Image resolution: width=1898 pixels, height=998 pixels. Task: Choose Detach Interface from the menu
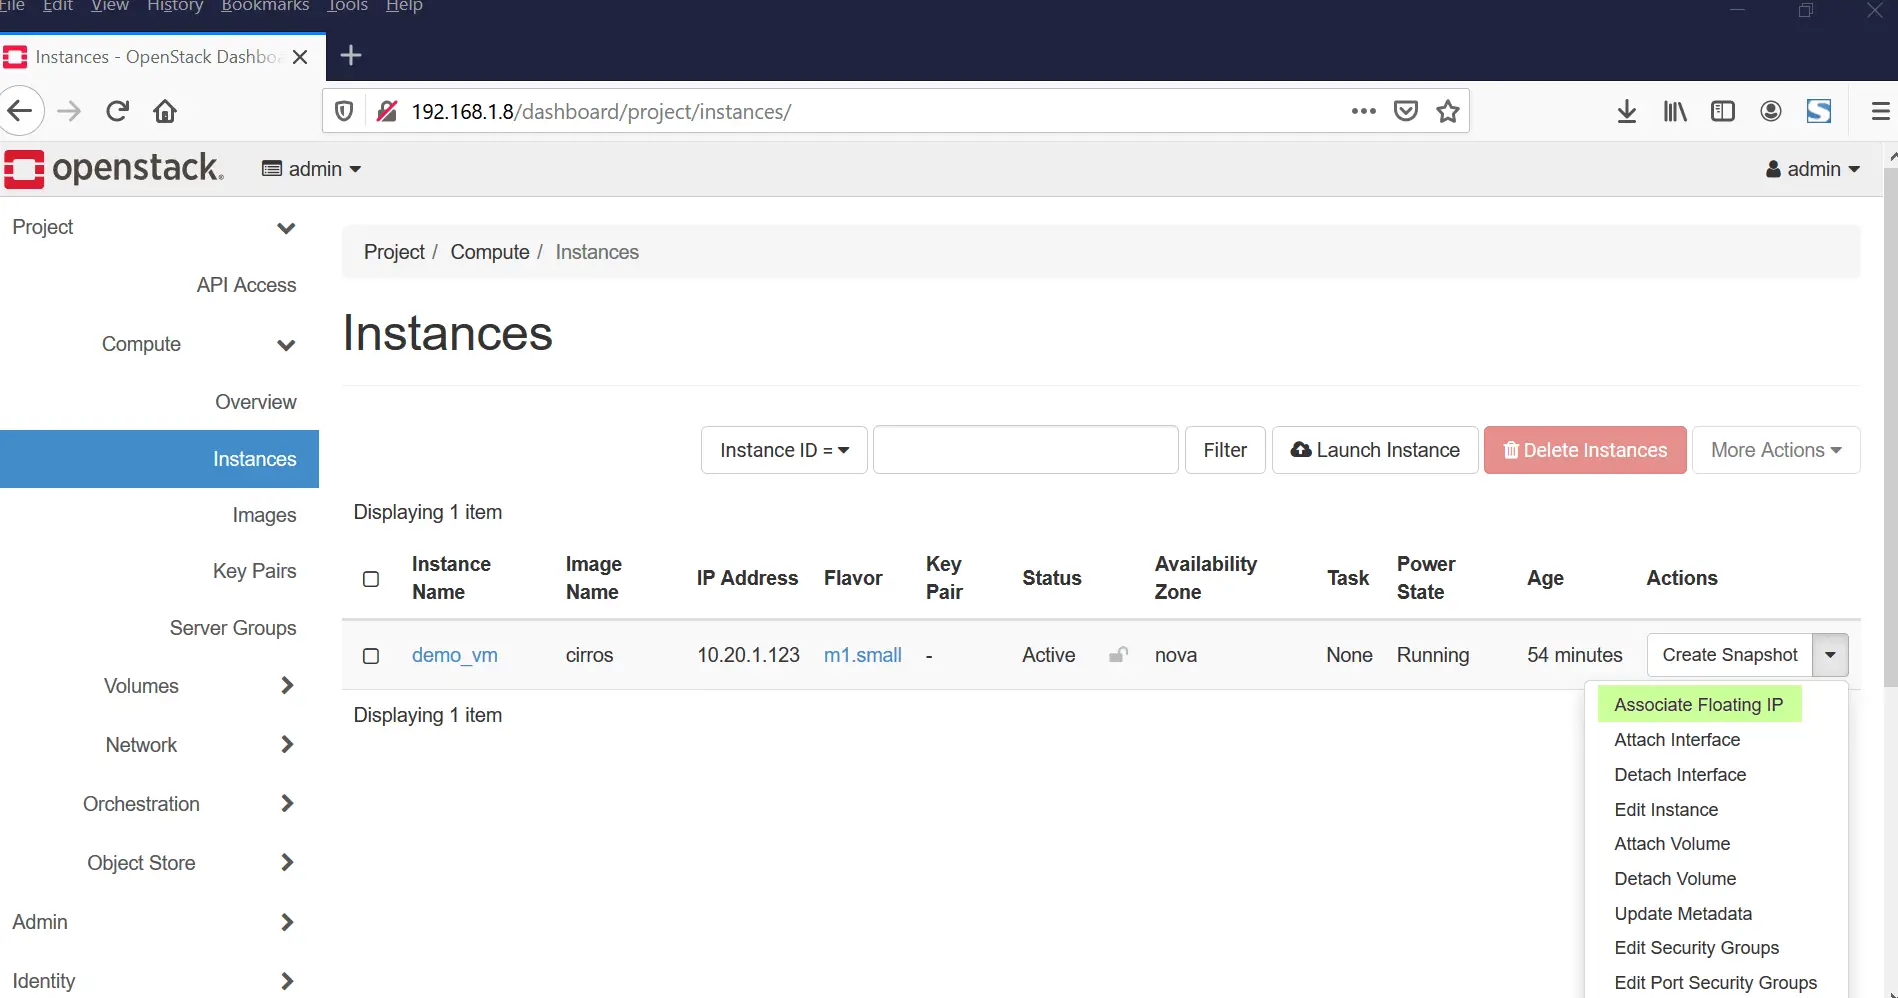pyautogui.click(x=1680, y=775)
